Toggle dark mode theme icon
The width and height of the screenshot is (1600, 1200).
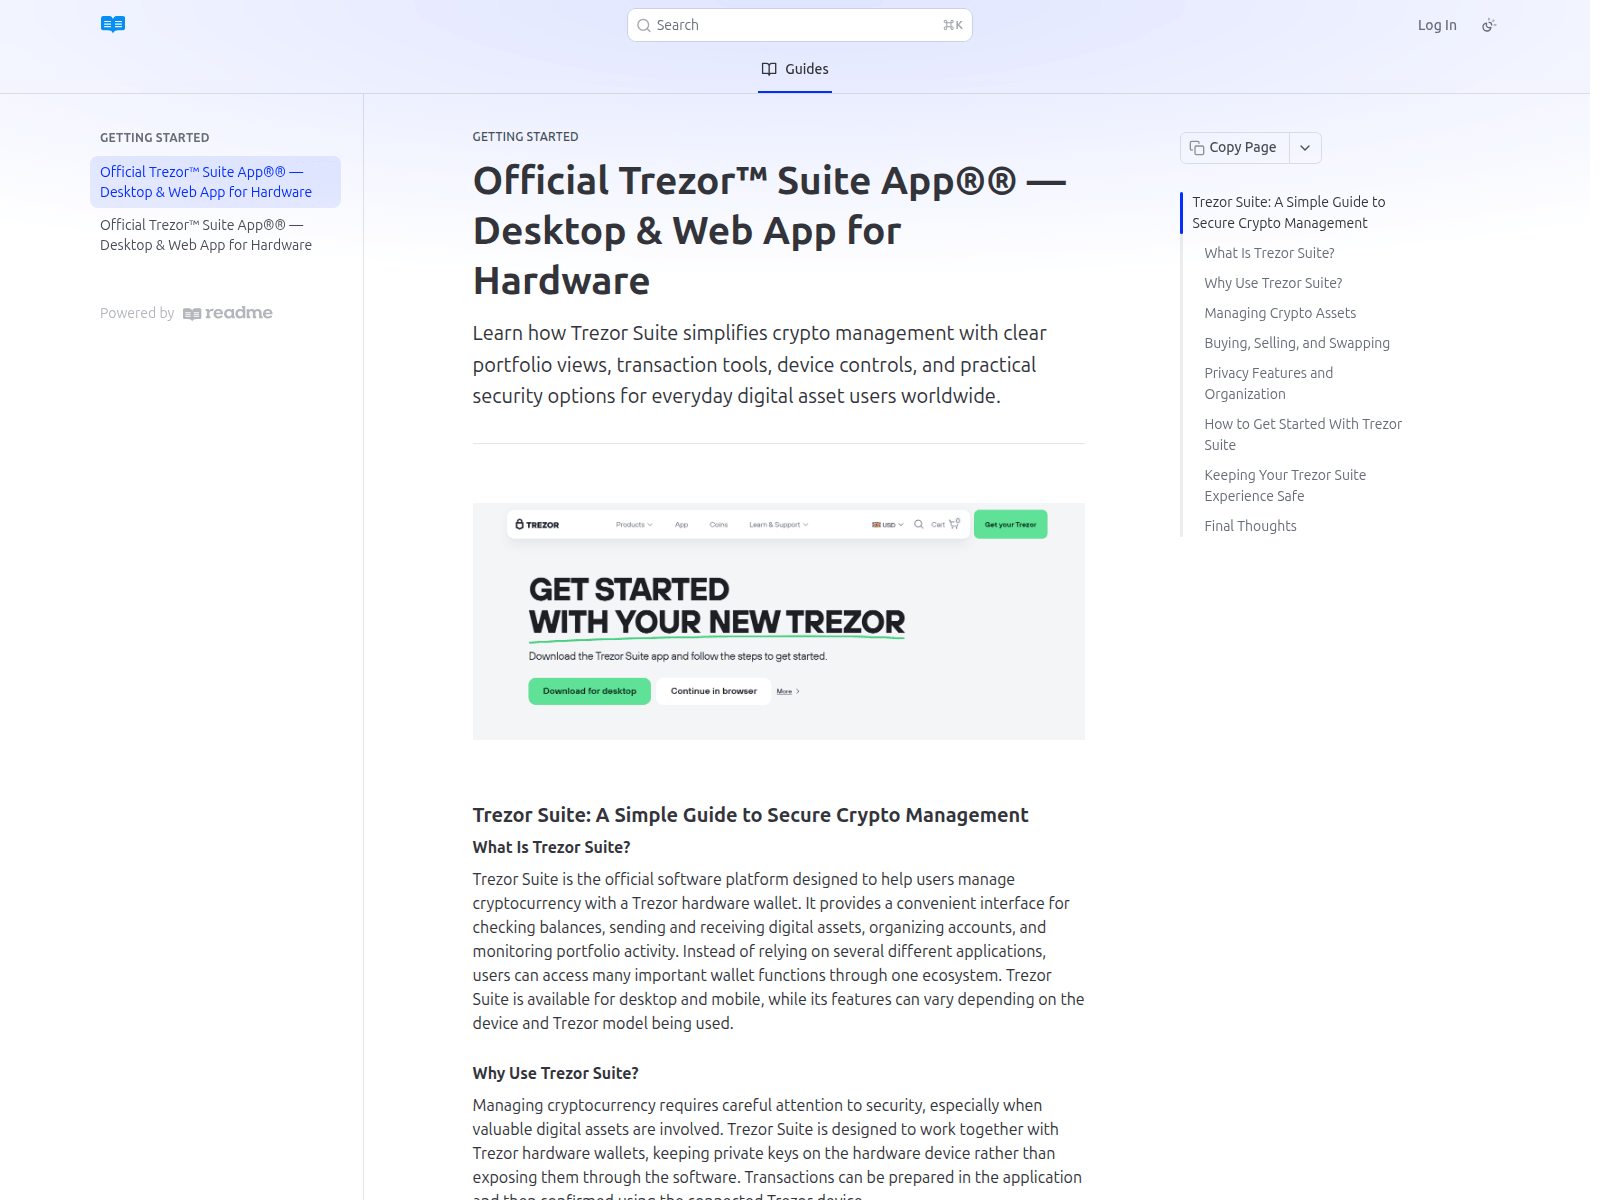tap(1489, 25)
